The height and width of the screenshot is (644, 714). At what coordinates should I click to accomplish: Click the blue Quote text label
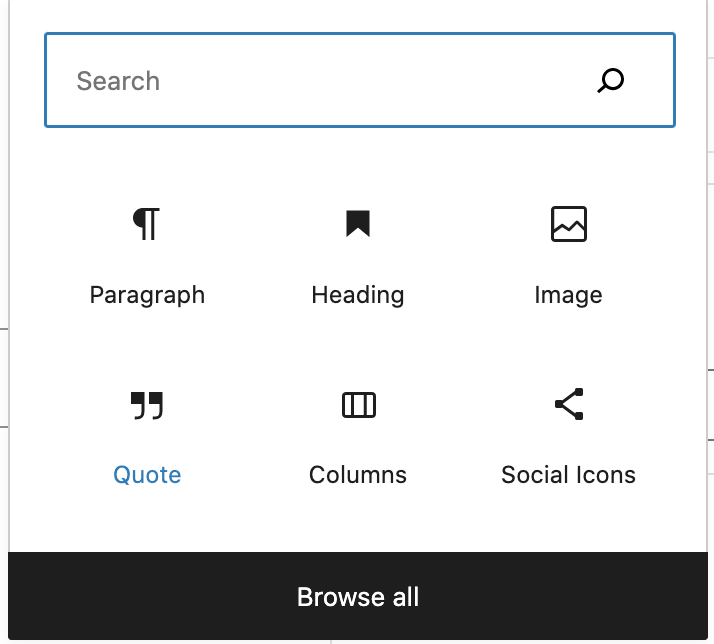147,475
